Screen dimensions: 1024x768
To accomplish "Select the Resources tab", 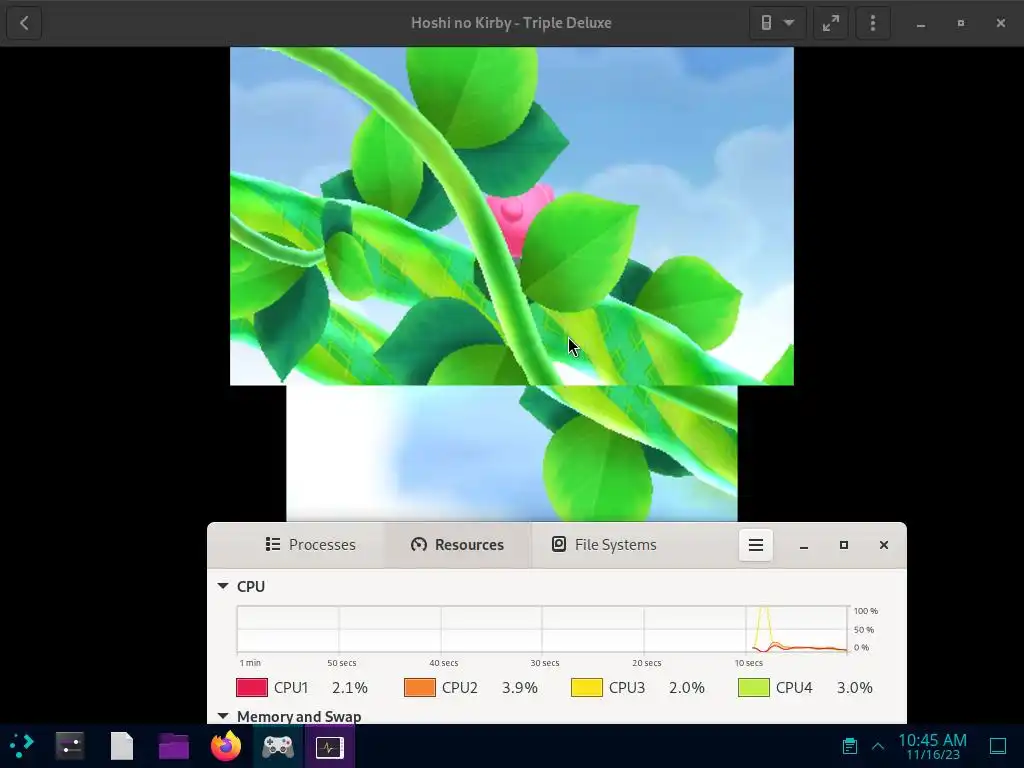I will [x=457, y=545].
